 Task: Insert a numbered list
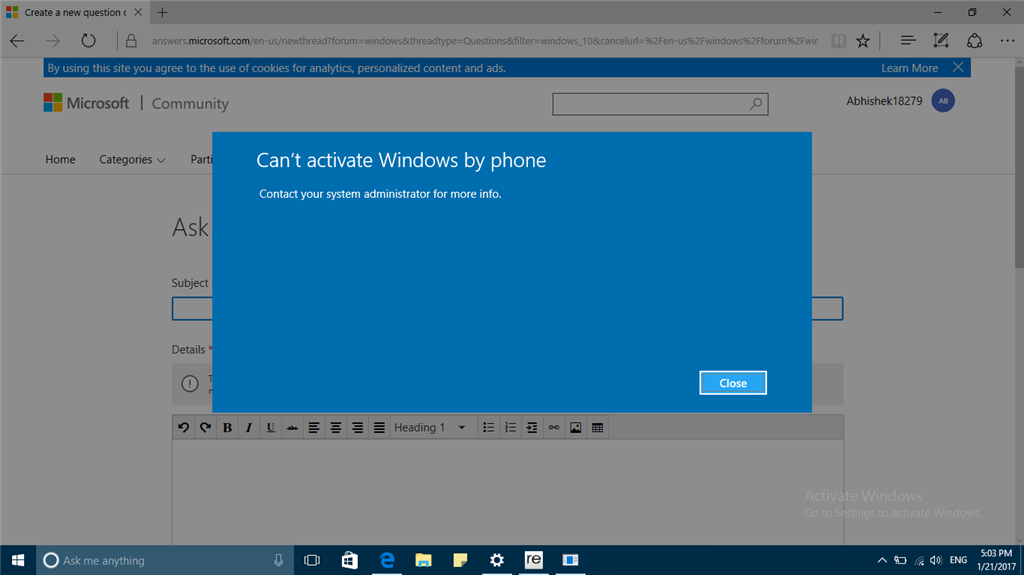pyautogui.click(x=510, y=427)
